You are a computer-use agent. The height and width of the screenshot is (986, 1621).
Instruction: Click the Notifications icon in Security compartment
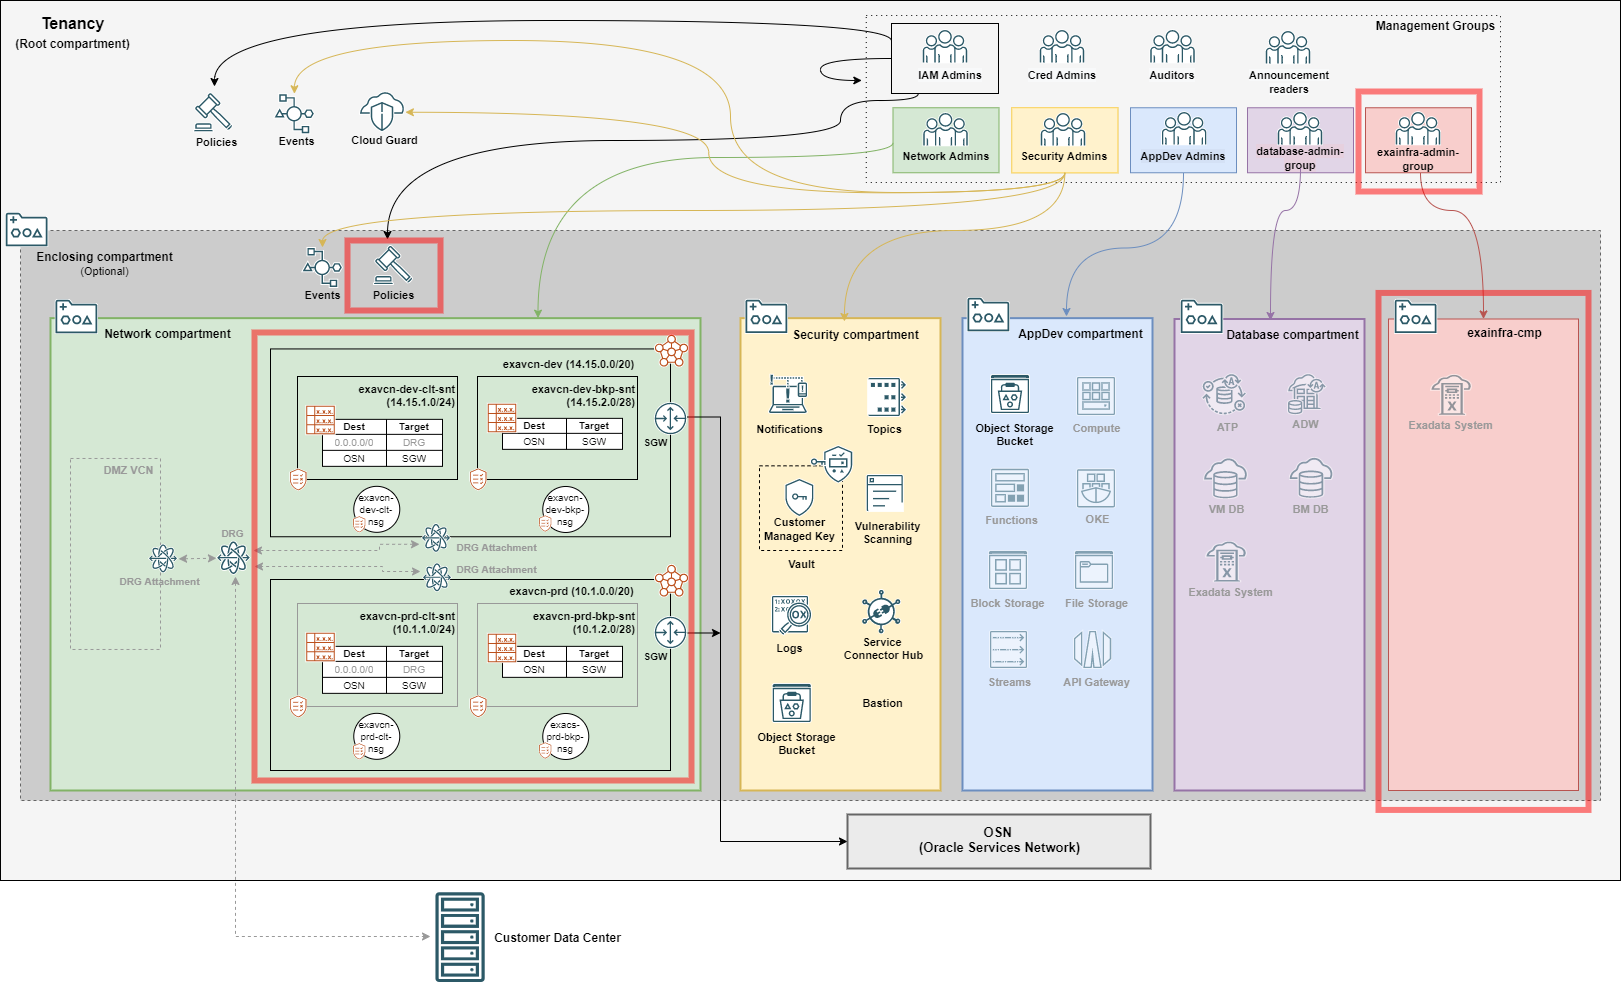788,395
